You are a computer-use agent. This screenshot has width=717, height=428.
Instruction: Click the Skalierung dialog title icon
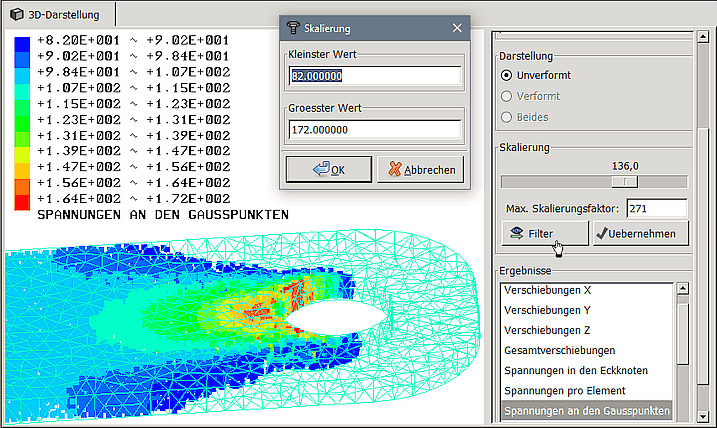click(293, 28)
